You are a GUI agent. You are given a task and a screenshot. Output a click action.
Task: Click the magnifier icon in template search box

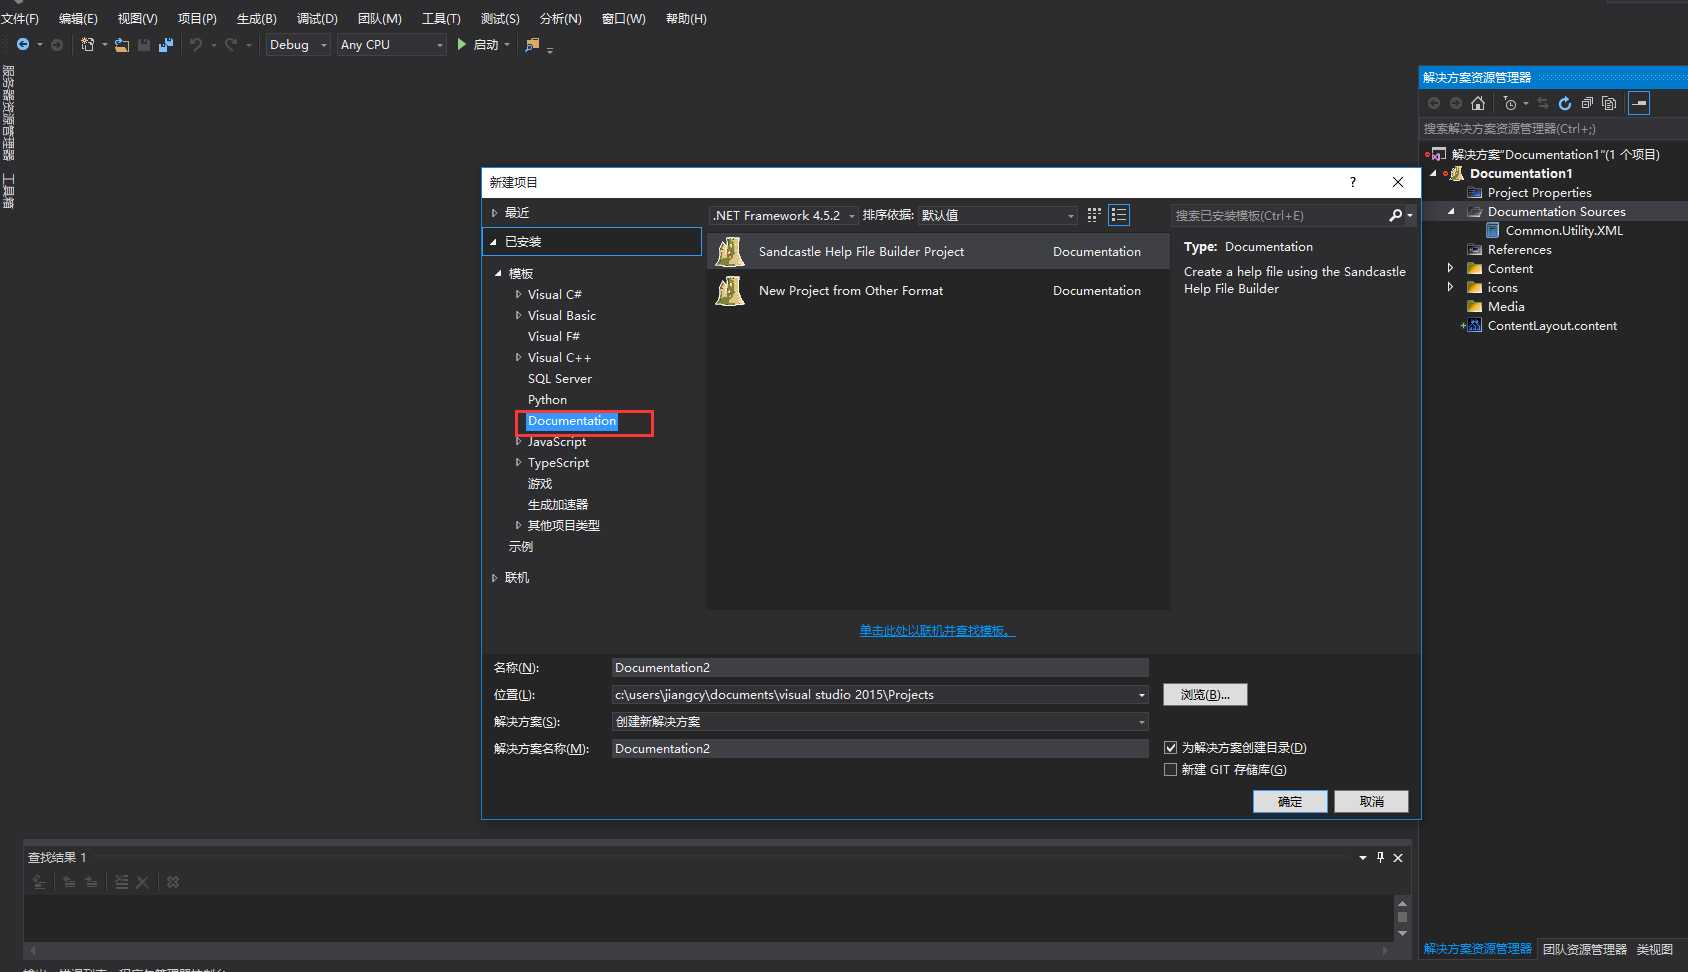point(1396,215)
